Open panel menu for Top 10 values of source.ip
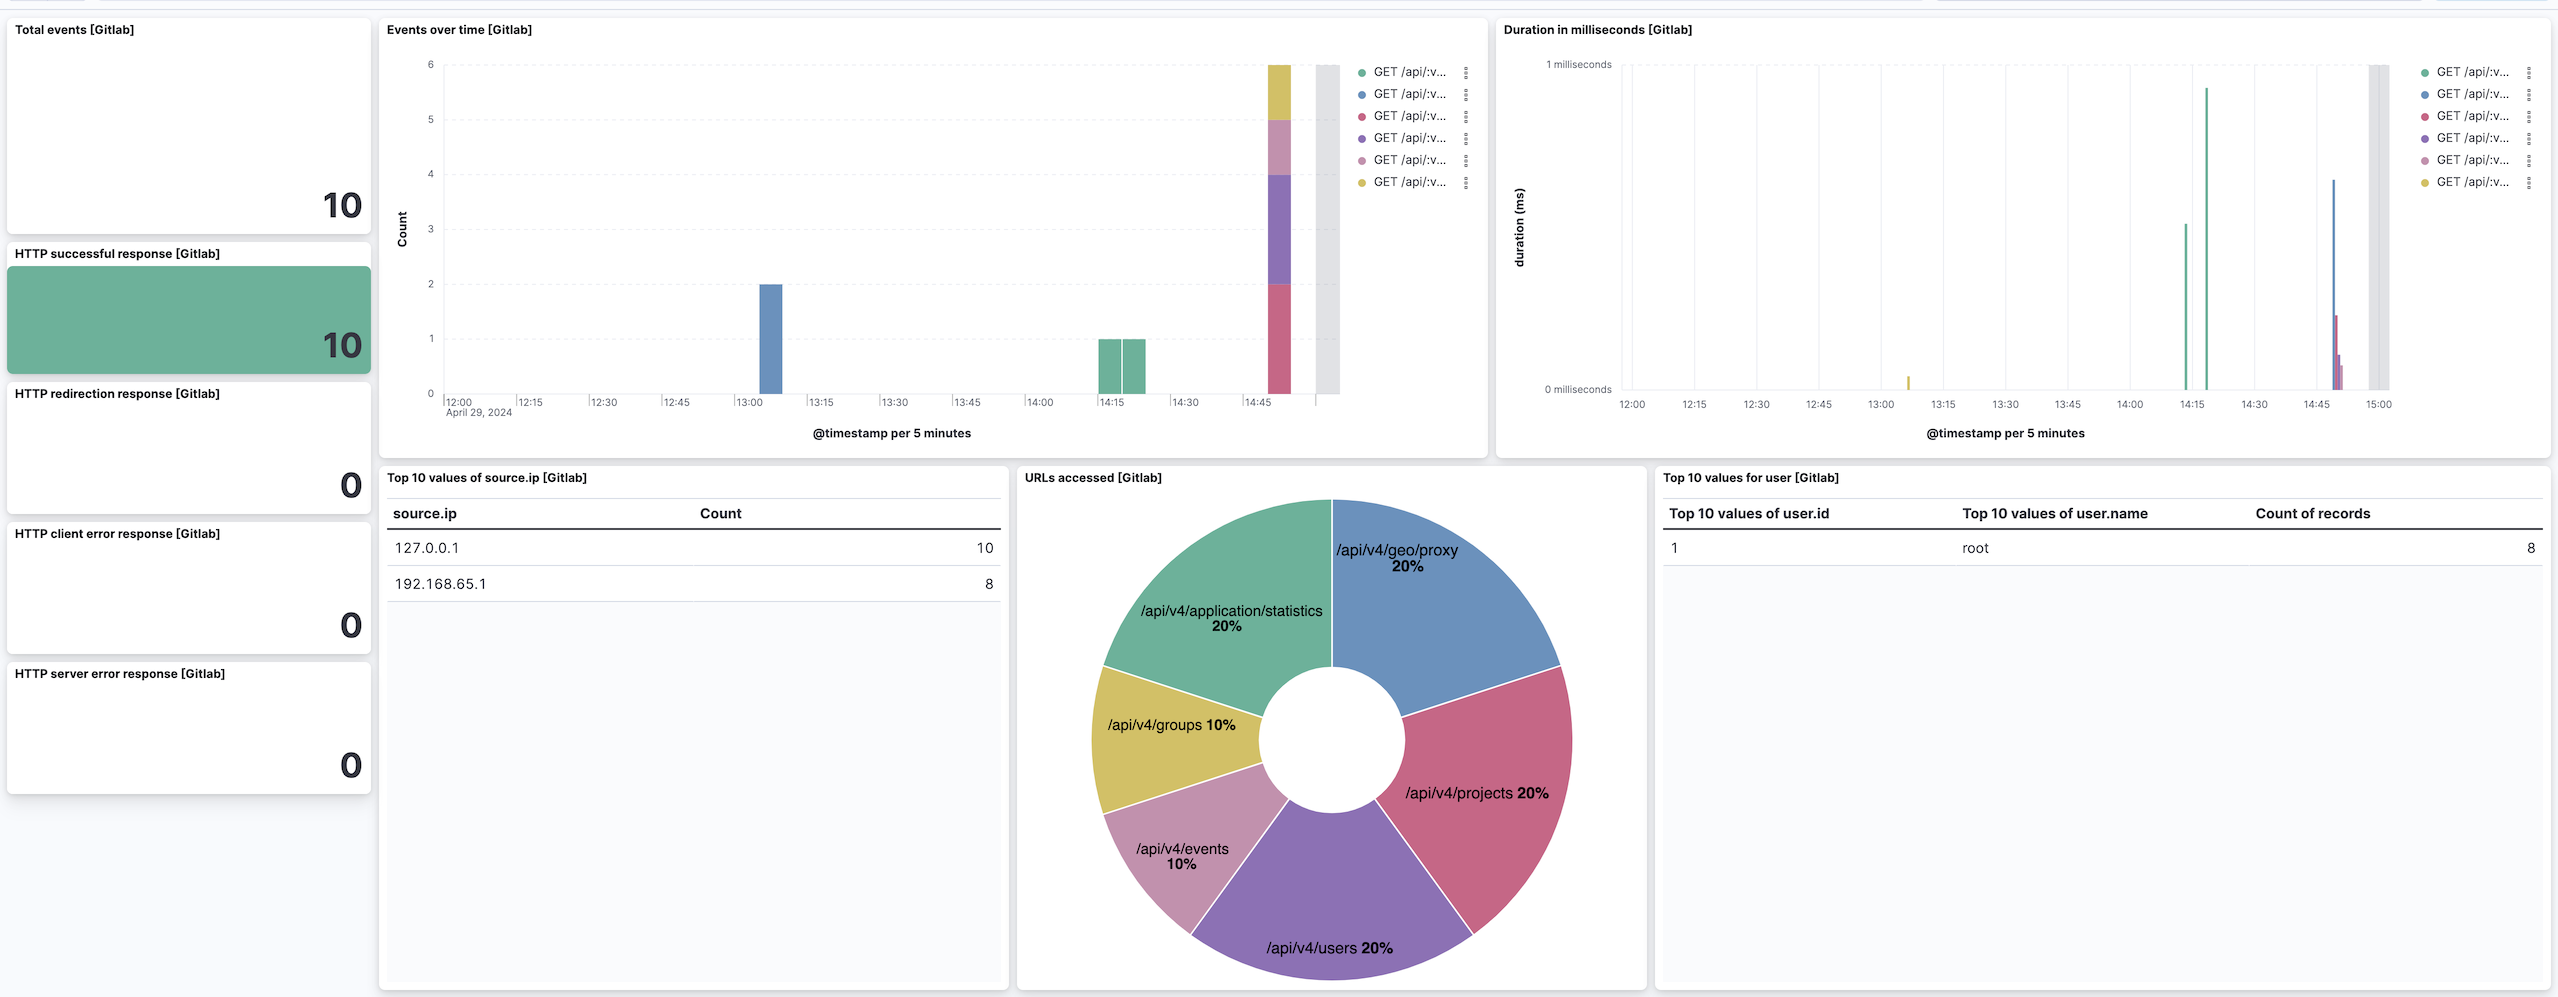Viewport: 2558px width, 997px height. [x=487, y=478]
